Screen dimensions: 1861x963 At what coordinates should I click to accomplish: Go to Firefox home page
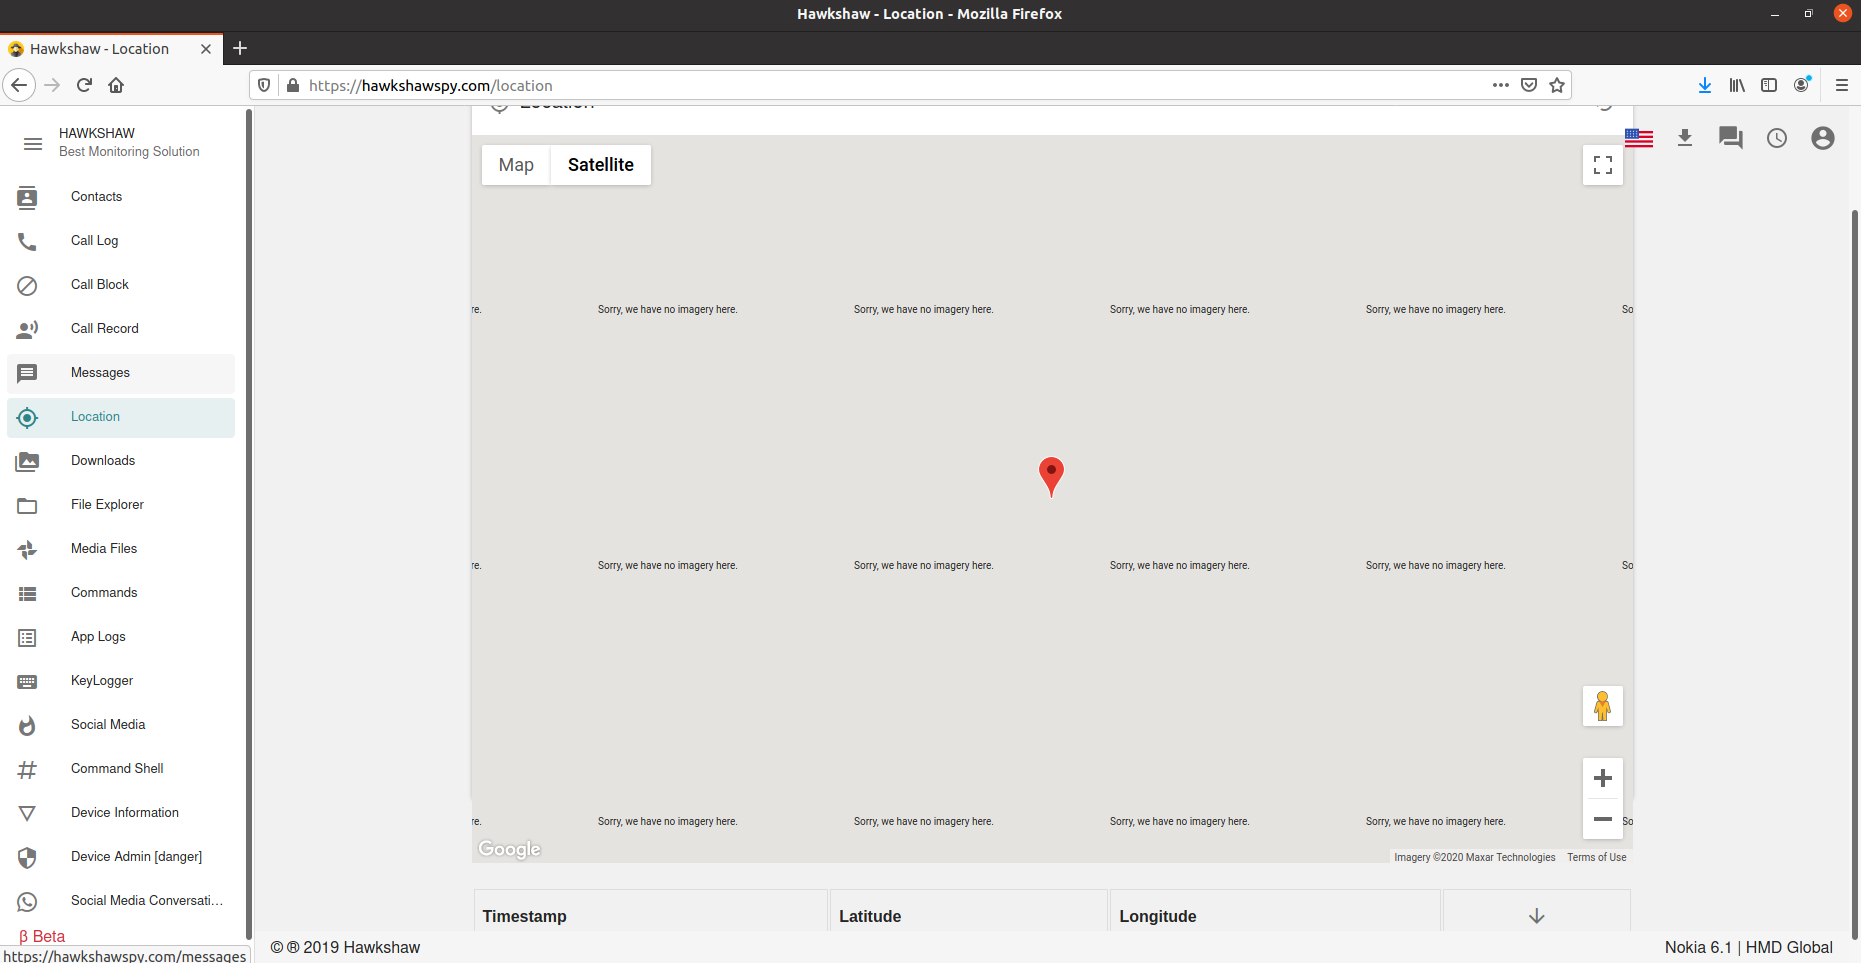tap(116, 85)
